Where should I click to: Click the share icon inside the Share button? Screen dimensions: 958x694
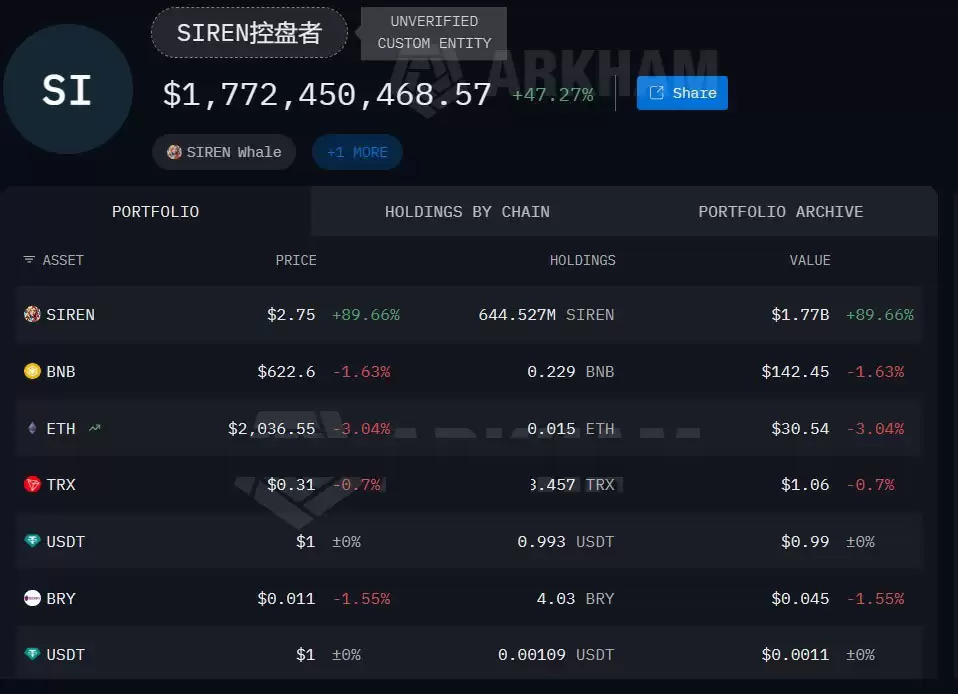tap(656, 92)
